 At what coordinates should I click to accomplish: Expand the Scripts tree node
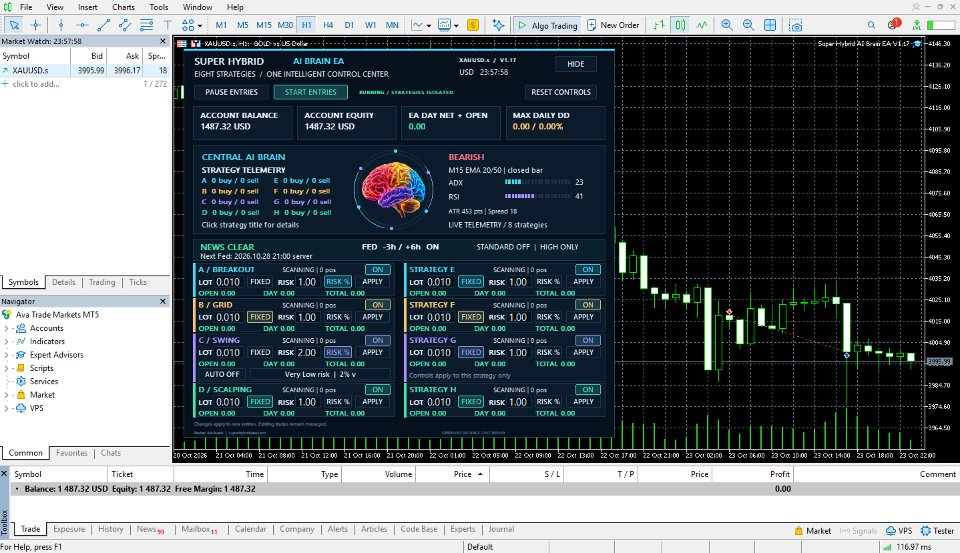[6, 369]
